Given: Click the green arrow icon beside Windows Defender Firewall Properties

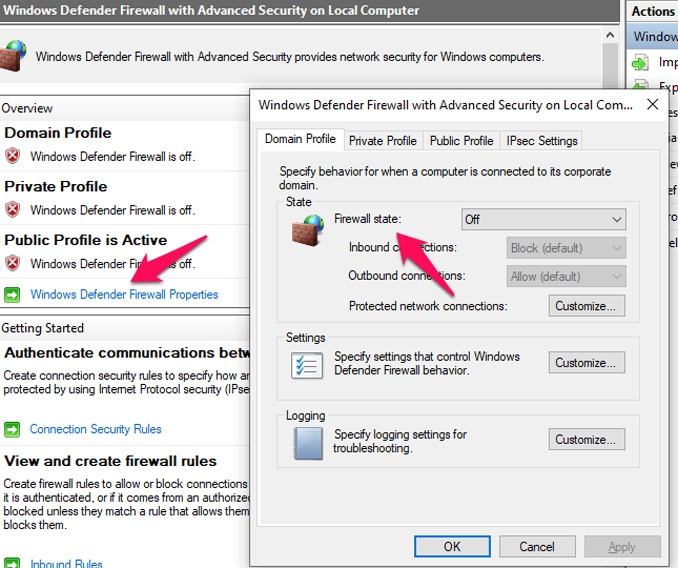Looking at the screenshot, I should [12, 295].
